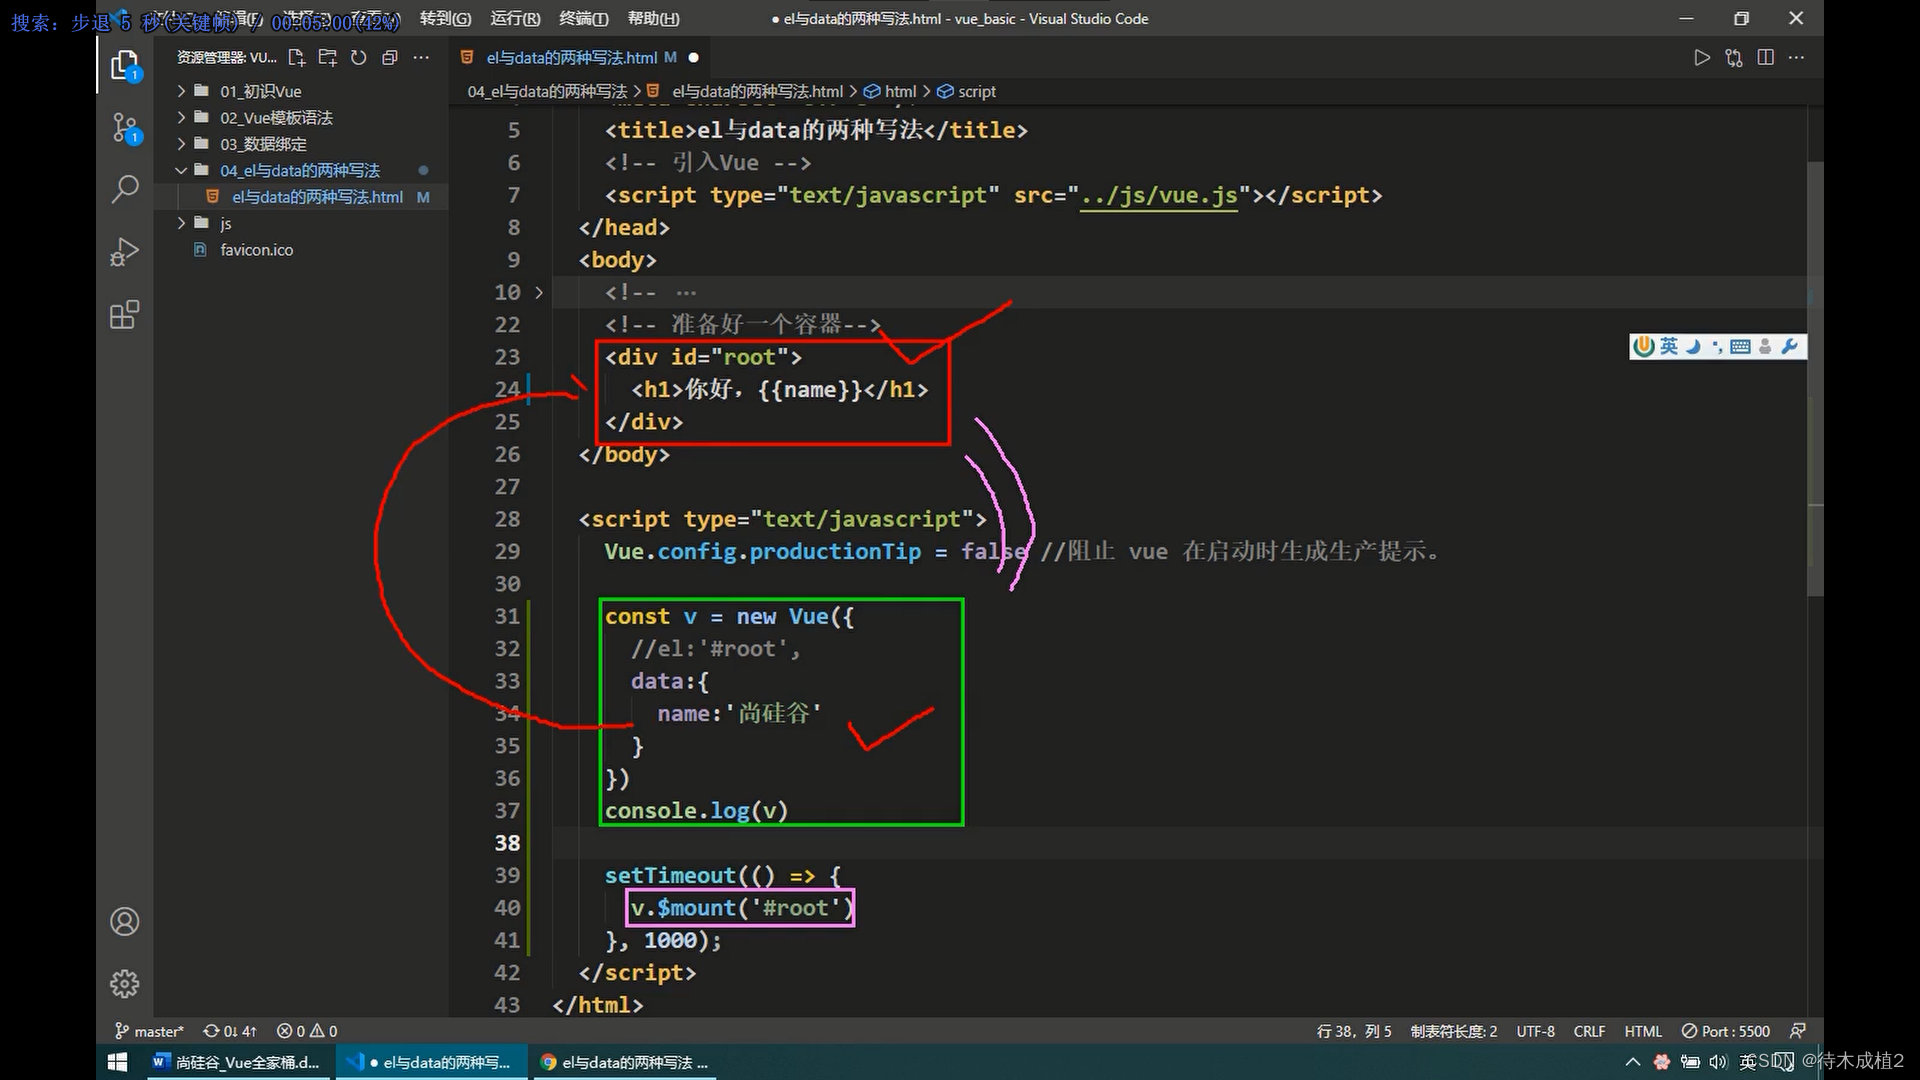Screen dimensions: 1920x1080
Task: Switch to Chrome window on taskbar
Action: [625, 1062]
